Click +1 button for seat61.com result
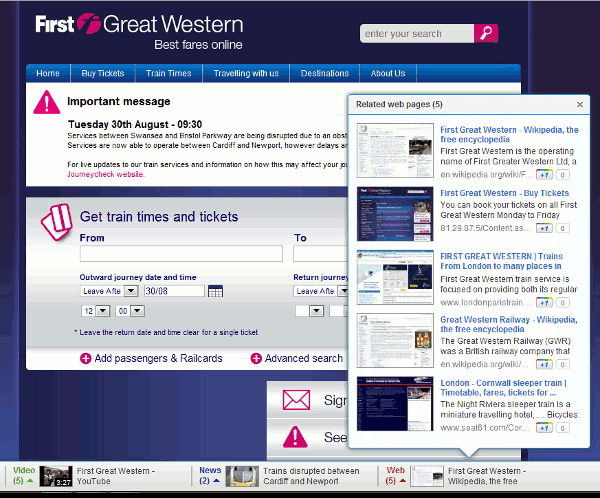The width and height of the screenshot is (600, 498). (544, 428)
